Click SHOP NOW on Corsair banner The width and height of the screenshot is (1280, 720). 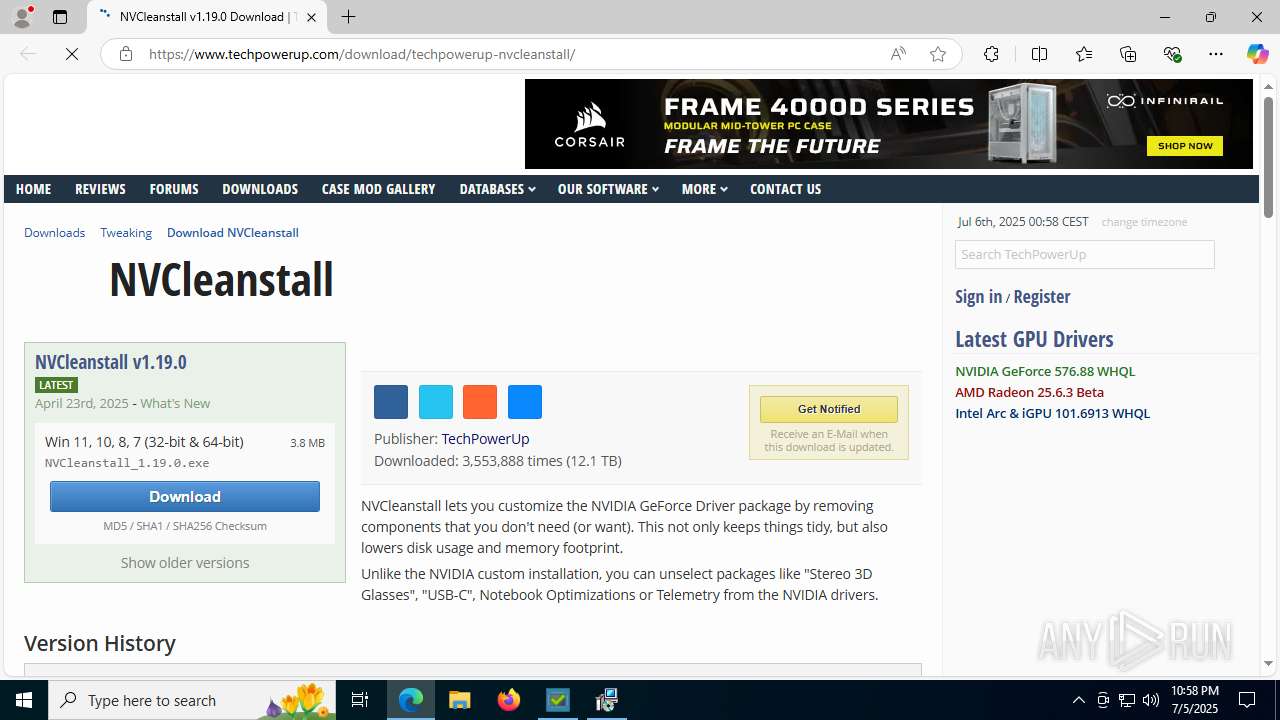coord(1185,146)
